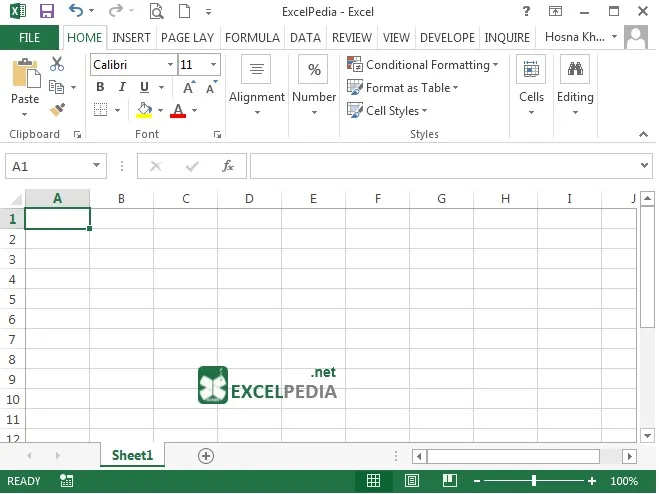Open the Name Box dropdown arrow
The image size is (659, 494).
pyautogui.click(x=96, y=166)
